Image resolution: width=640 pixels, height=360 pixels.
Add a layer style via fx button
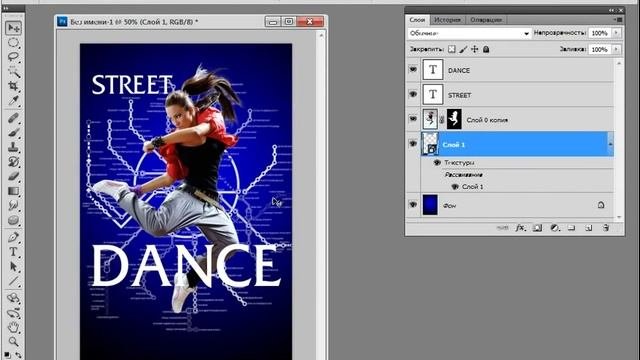(520, 228)
